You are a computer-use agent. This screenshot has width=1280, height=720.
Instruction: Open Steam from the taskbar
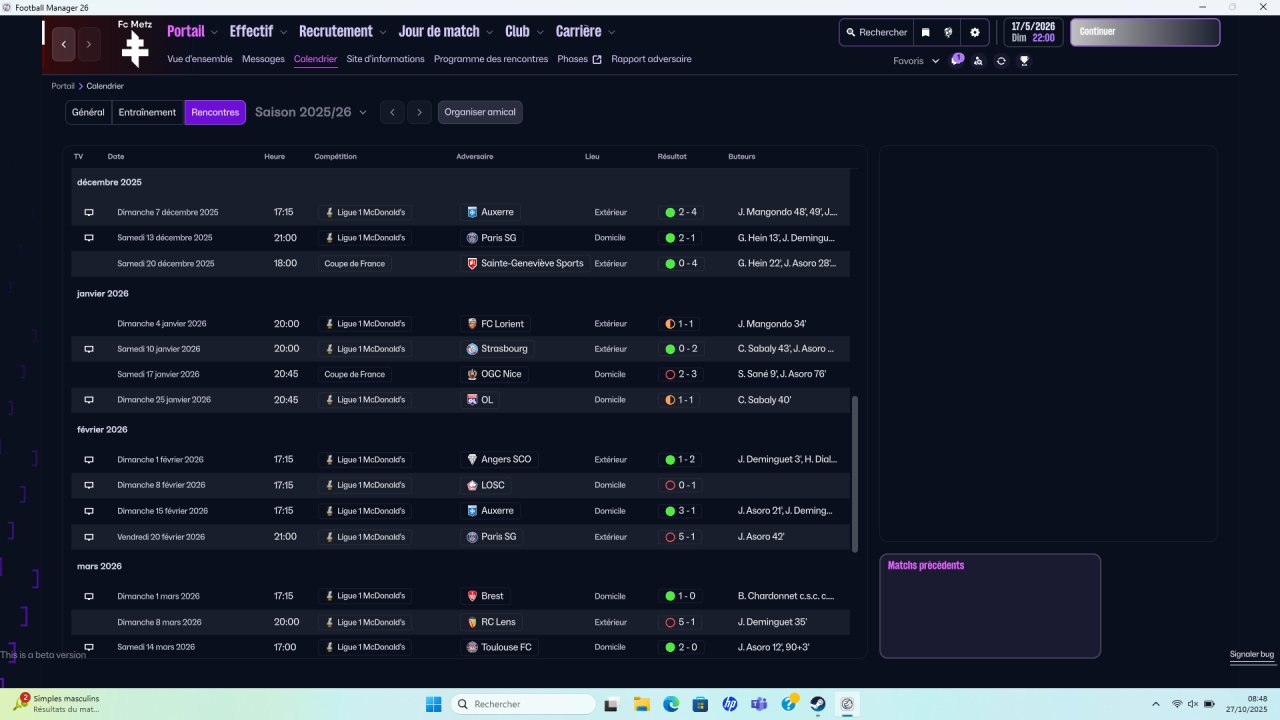(818, 704)
